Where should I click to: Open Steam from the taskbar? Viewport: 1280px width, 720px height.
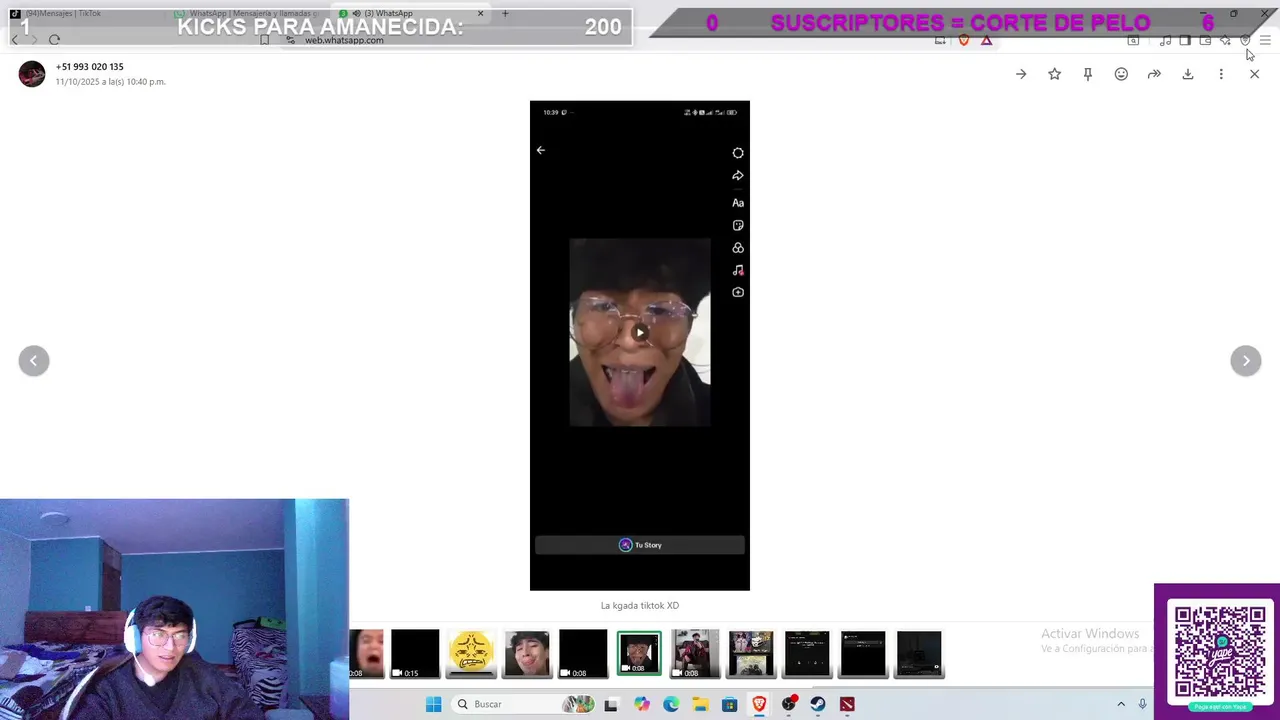point(818,704)
